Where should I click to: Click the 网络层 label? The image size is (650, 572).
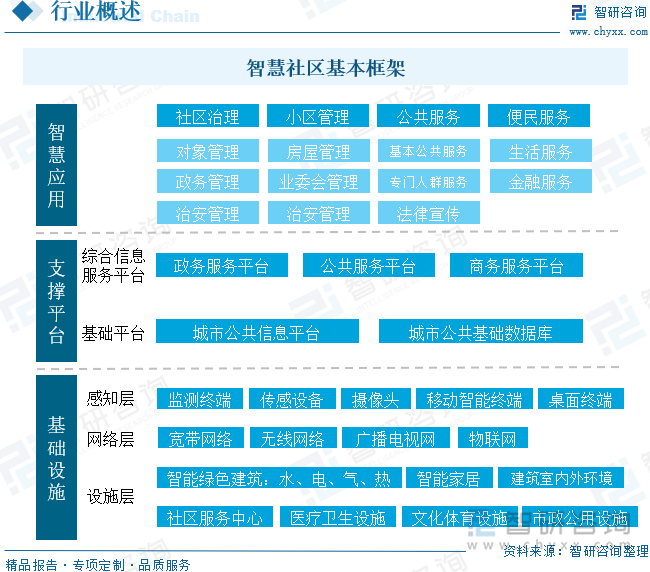[110, 439]
